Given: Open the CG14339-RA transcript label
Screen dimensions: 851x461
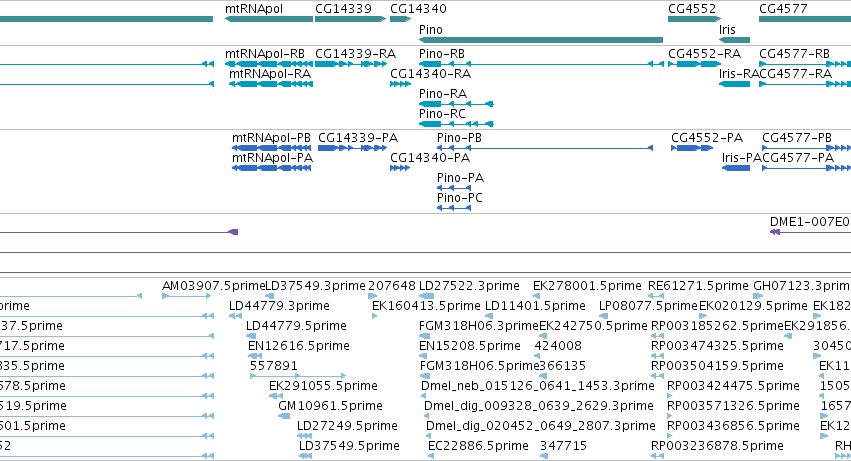Looking at the screenshot, I should point(355,54).
